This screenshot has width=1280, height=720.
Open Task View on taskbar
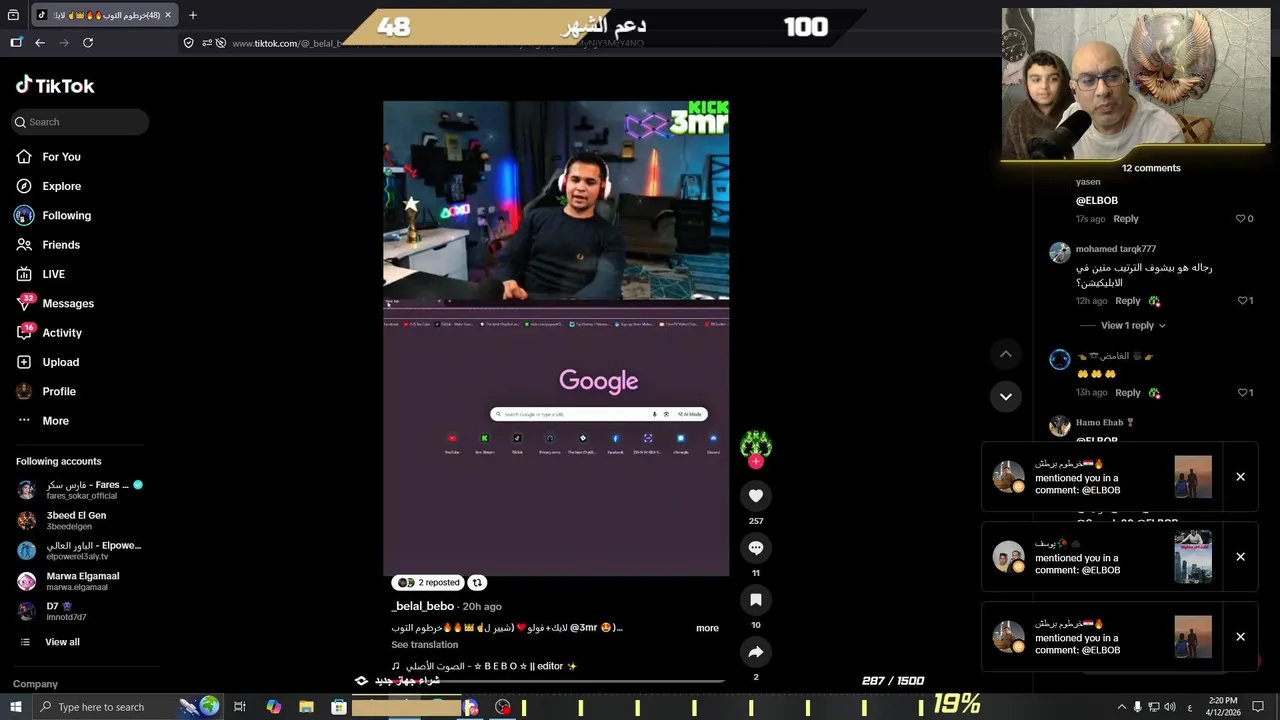point(240,707)
